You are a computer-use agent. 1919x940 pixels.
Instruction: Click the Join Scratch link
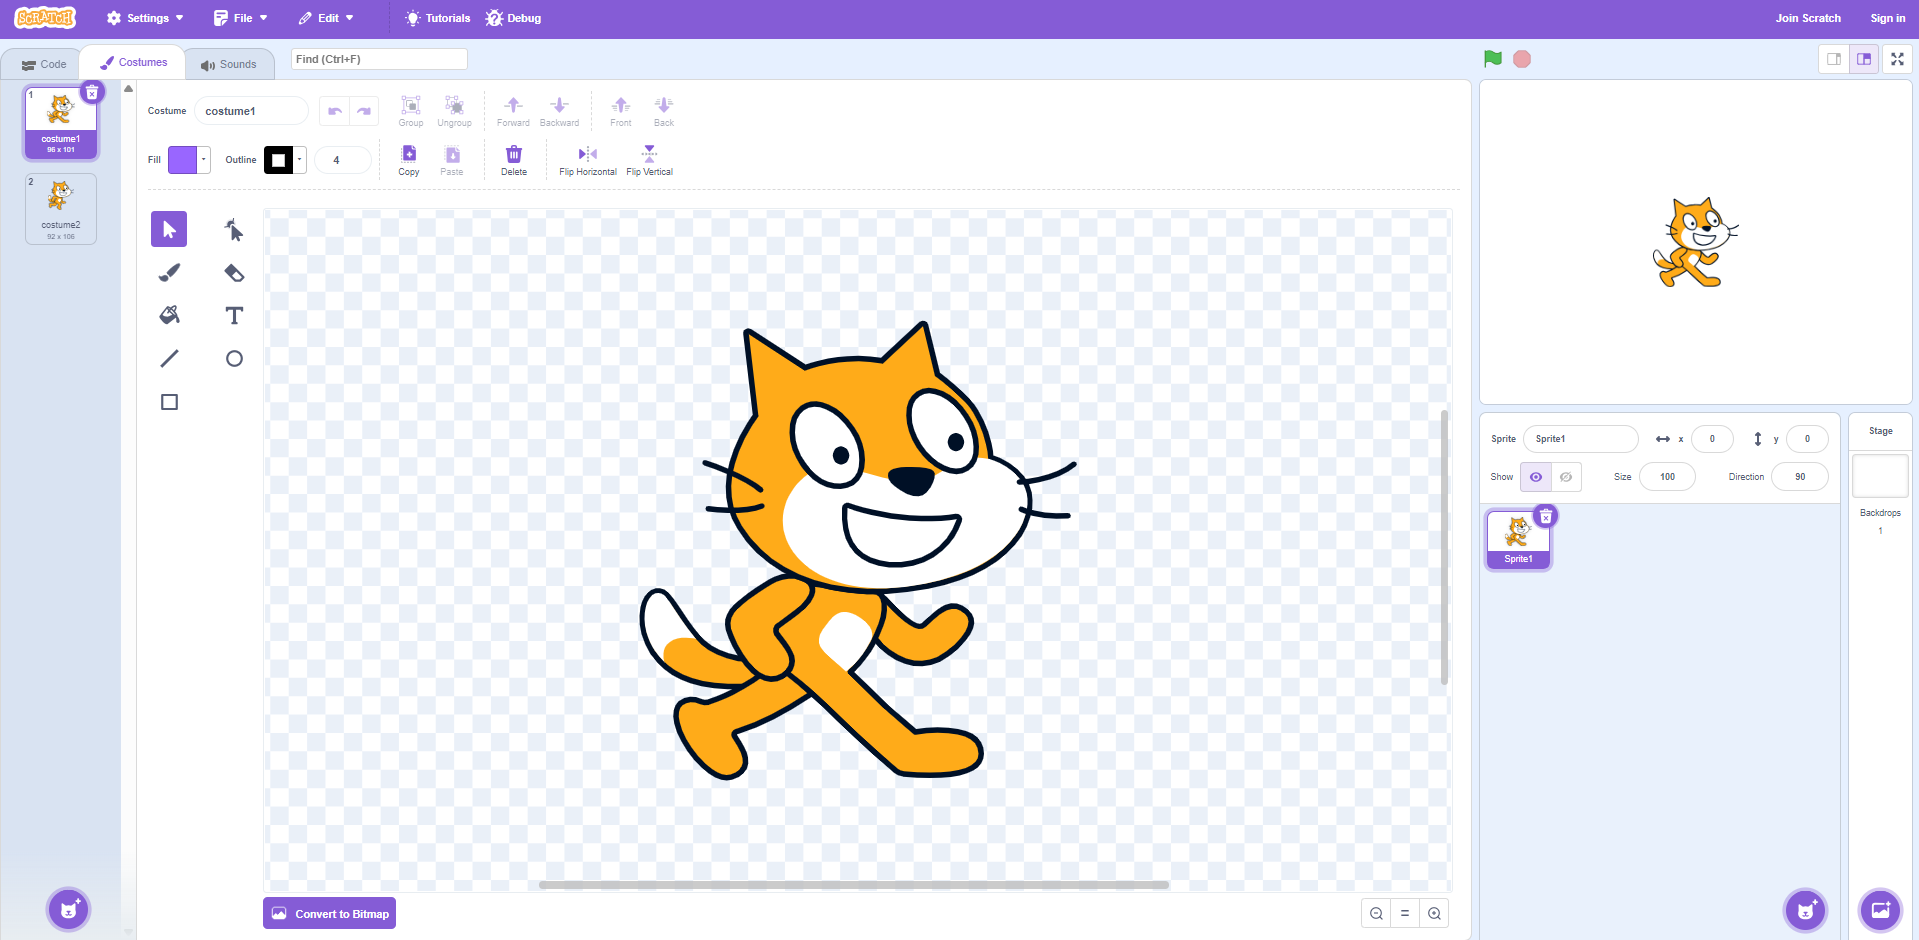1807,18
